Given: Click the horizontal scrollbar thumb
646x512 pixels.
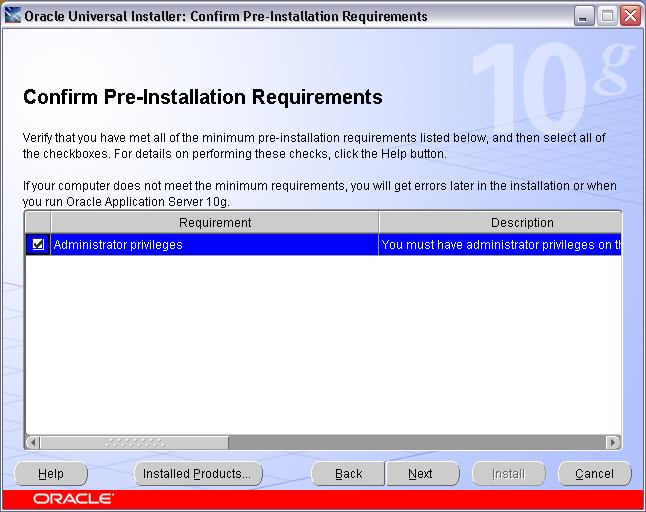Looking at the screenshot, I should [134, 442].
